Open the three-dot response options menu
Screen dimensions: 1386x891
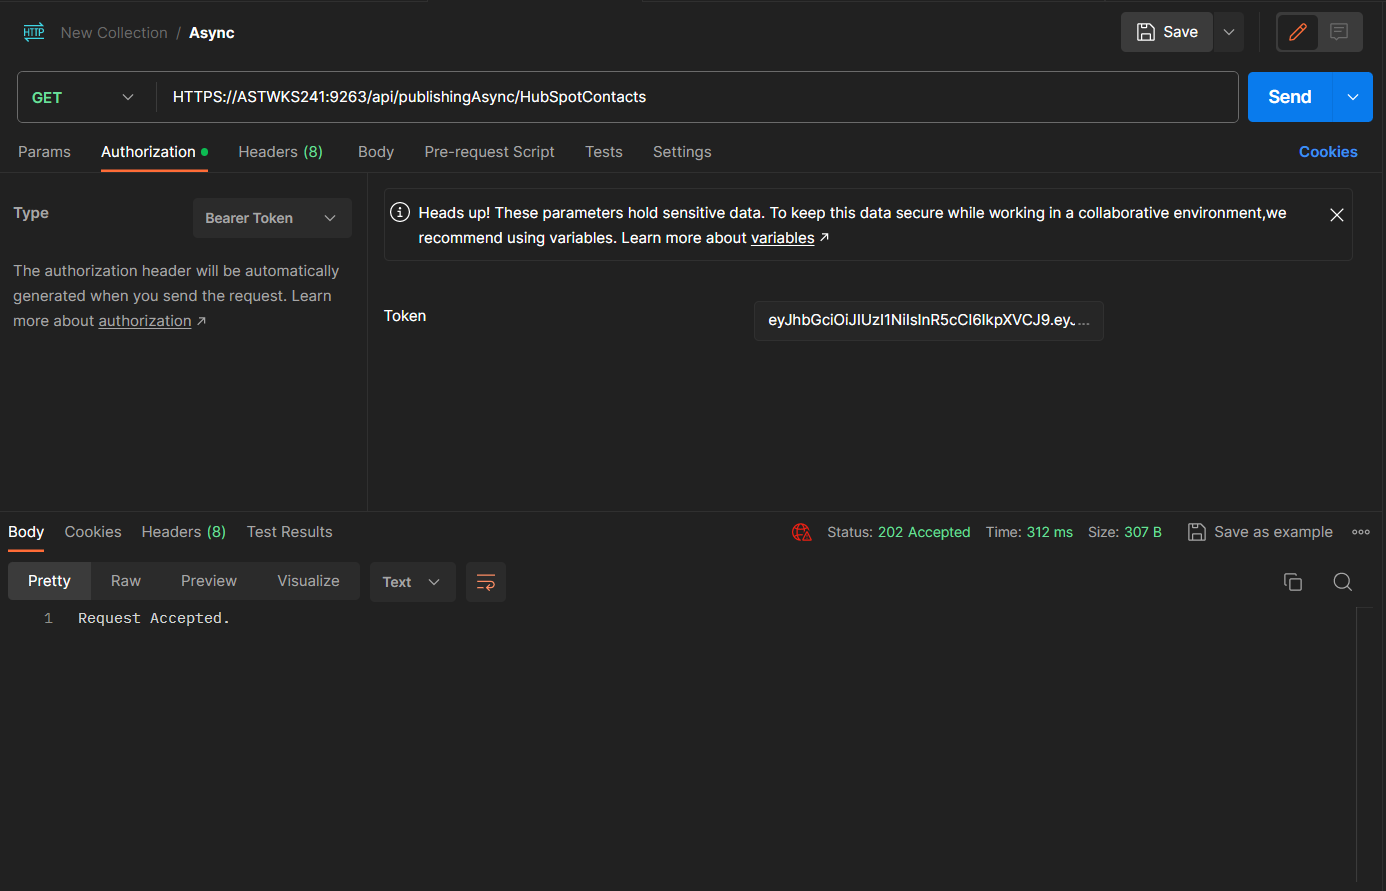click(1360, 532)
